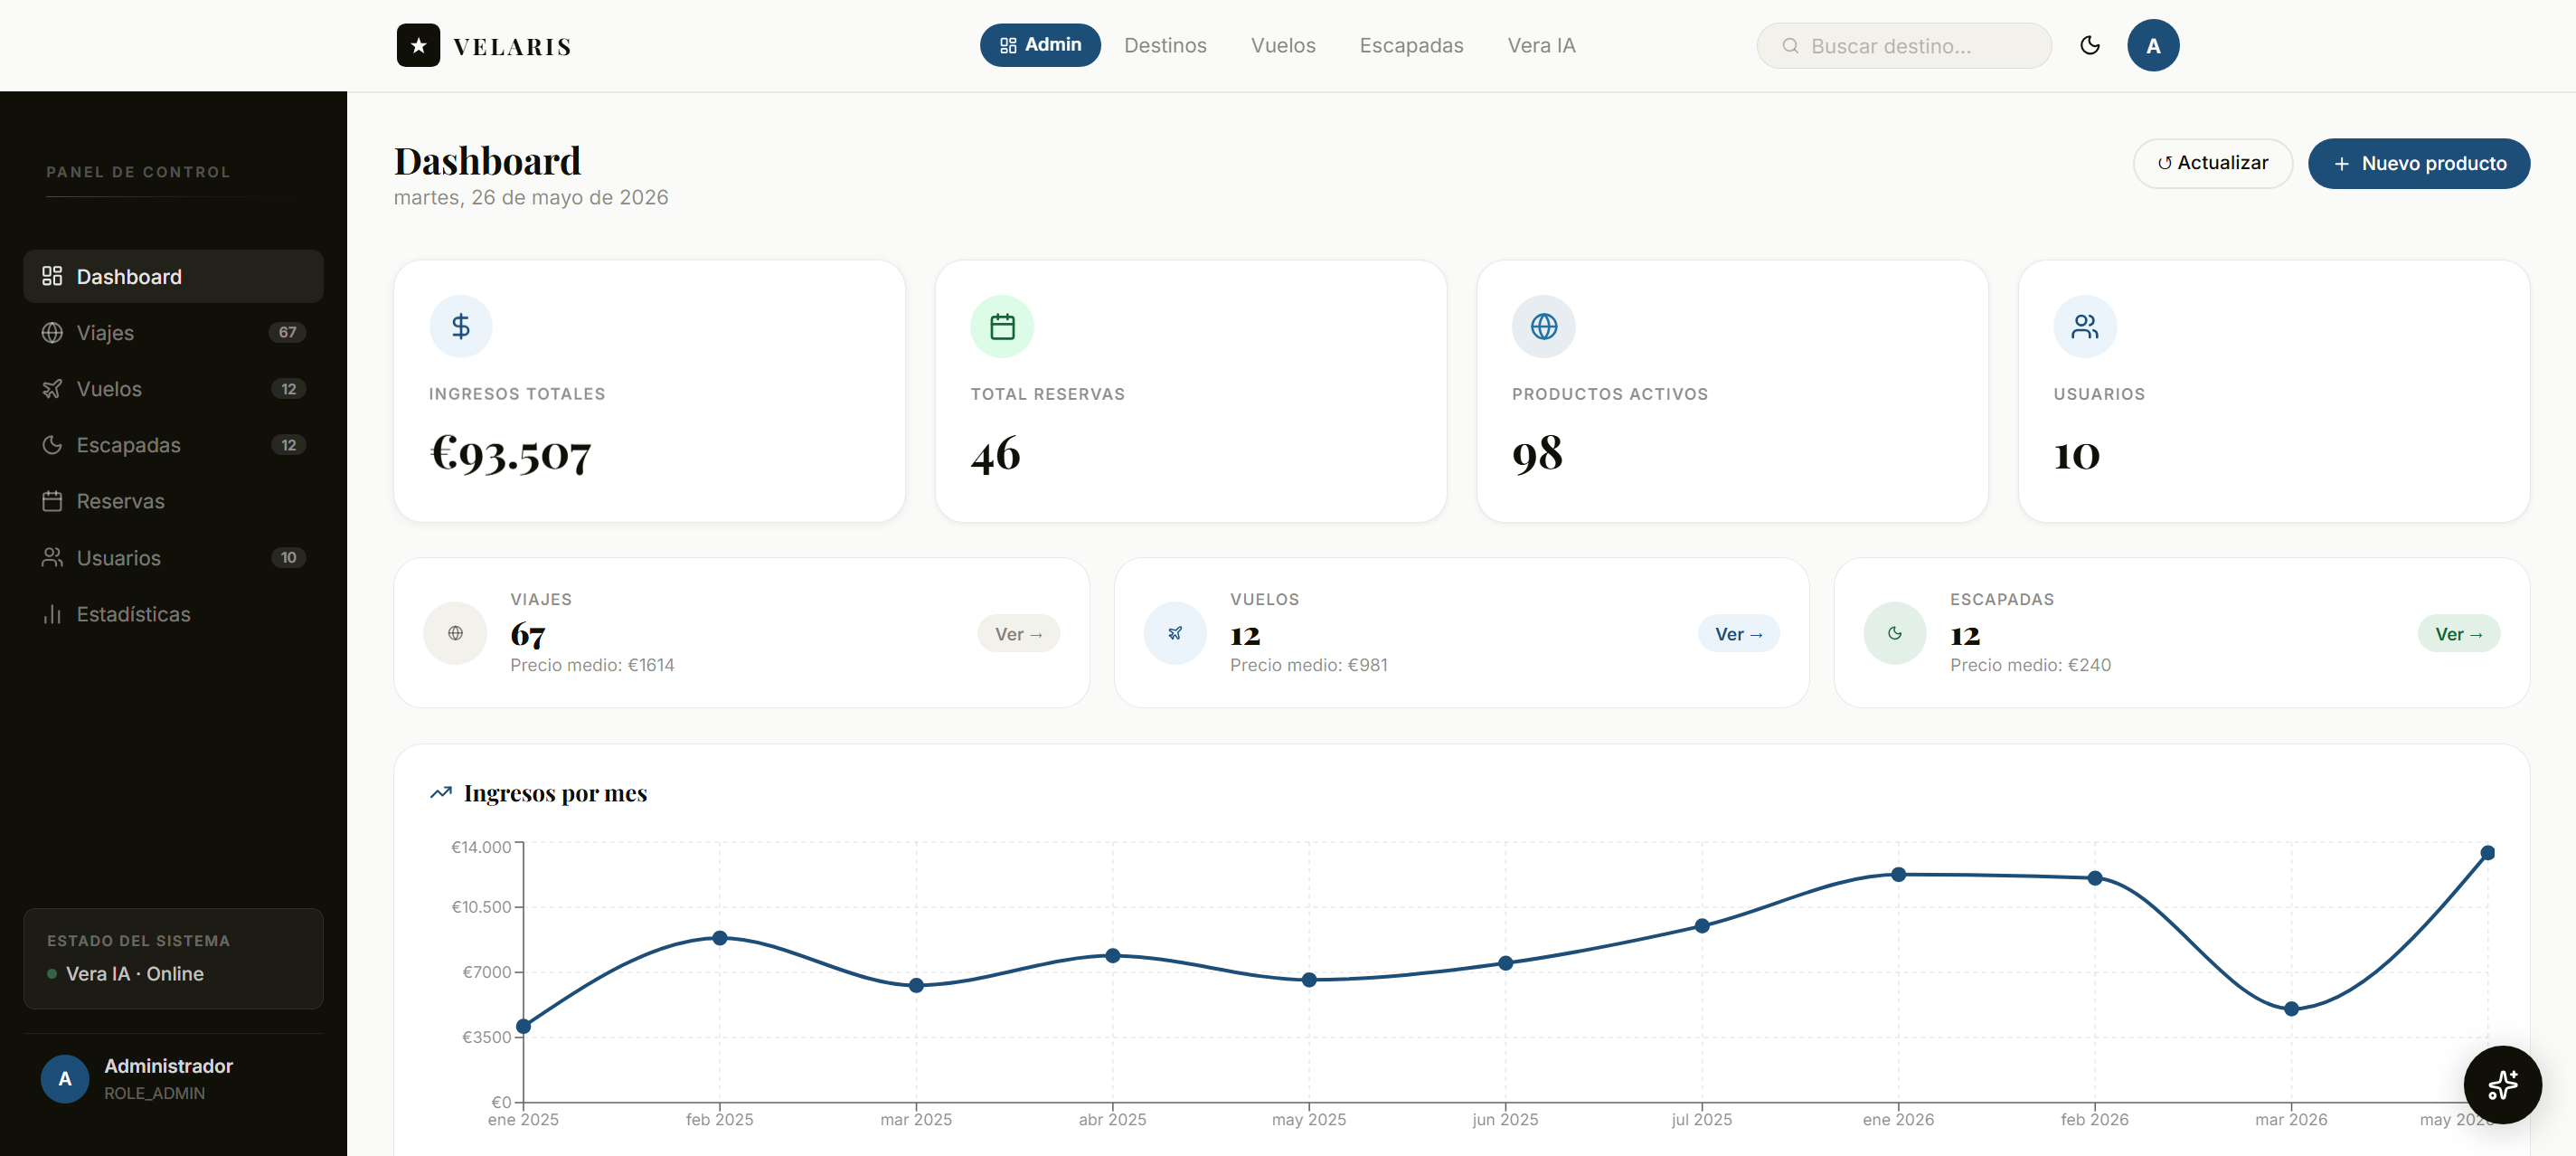Image resolution: width=2576 pixels, height=1156 pixels.
Task: Click the 10 badge next to Usuarios
Action: [x=288, y=558]
